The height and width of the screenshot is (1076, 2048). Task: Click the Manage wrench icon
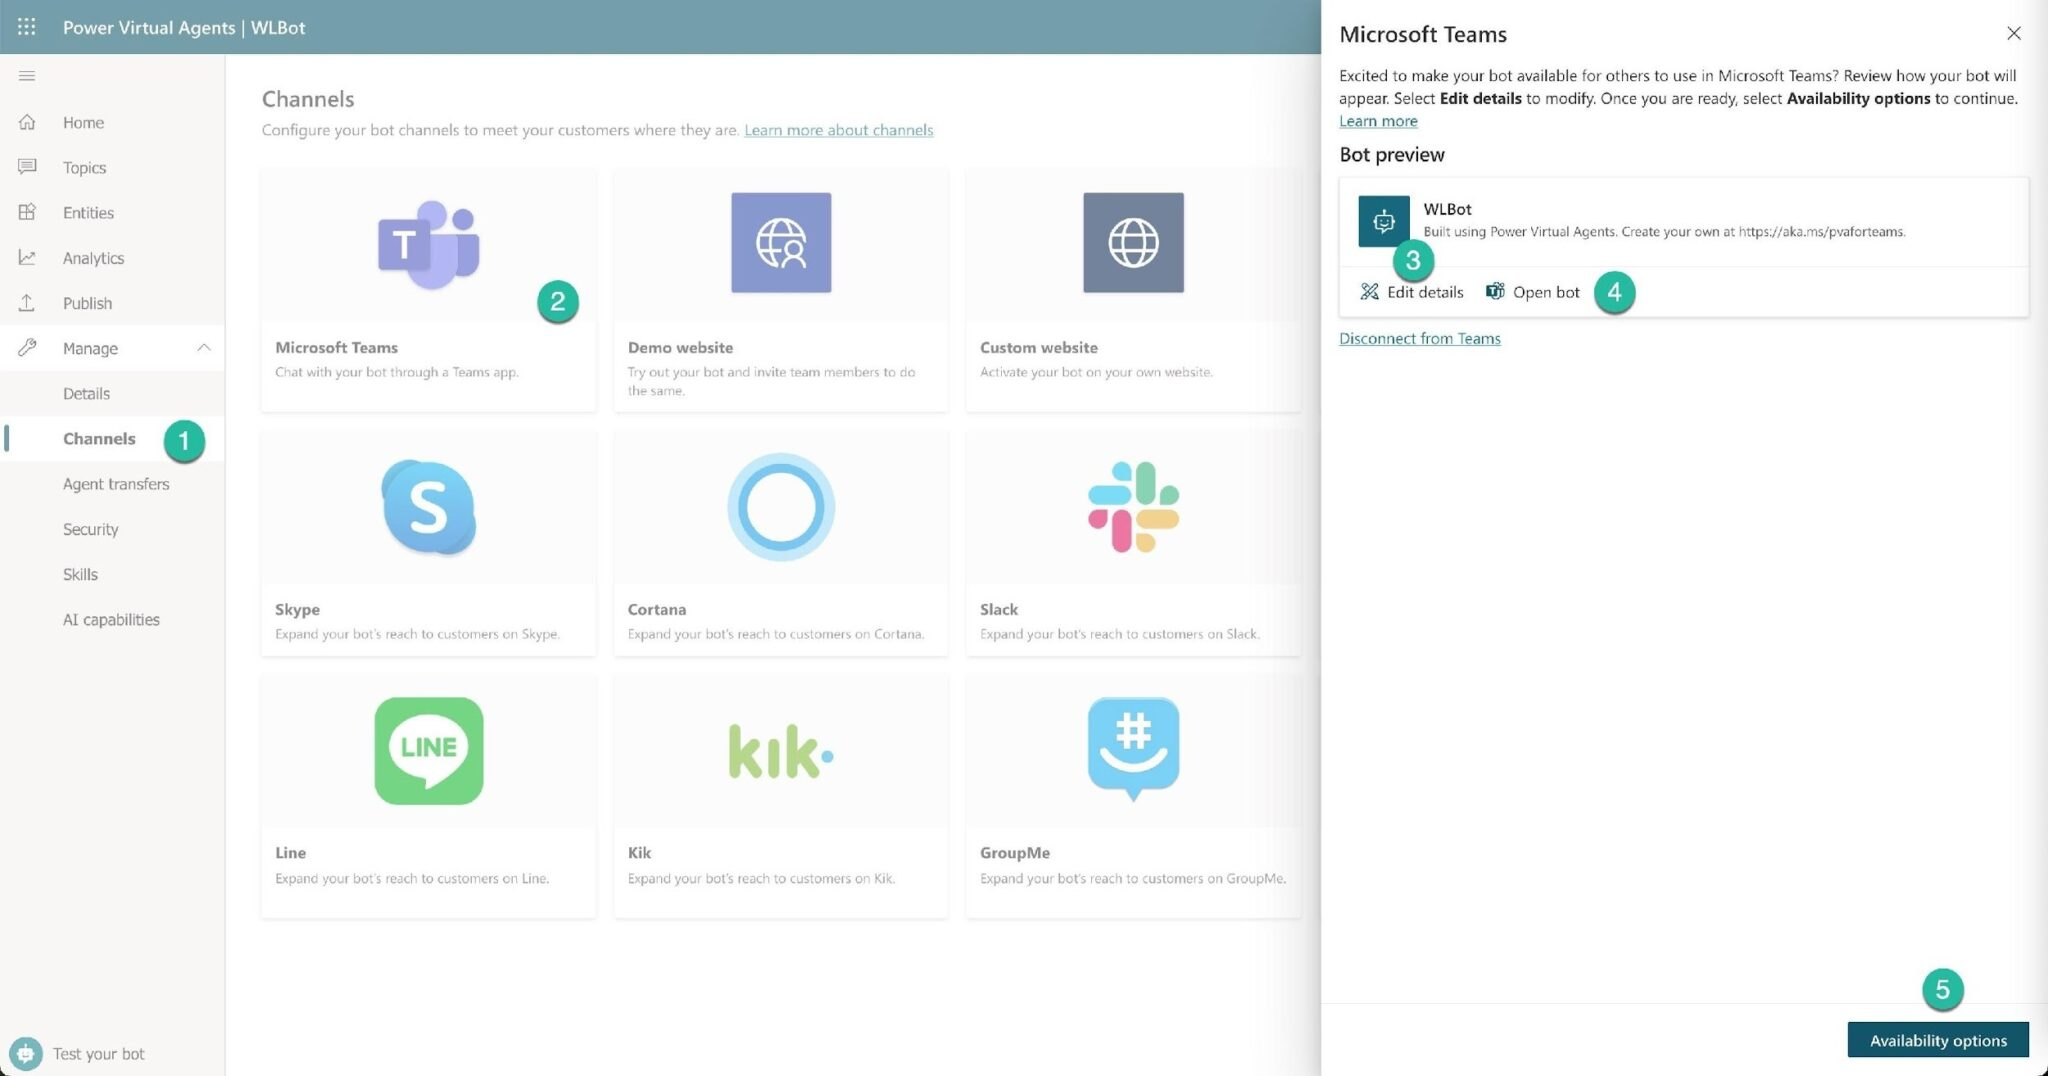click(x=27, y=347)
